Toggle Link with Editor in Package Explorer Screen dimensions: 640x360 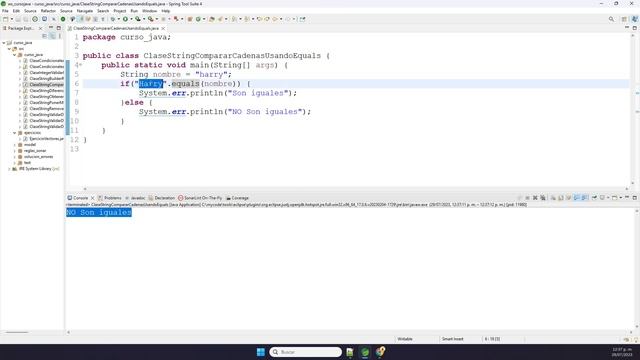click(53, 36)
